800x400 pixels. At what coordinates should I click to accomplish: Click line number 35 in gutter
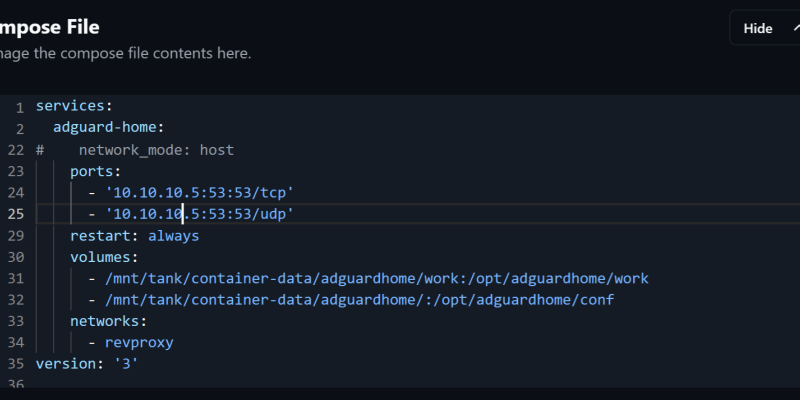tap(15, 364)
